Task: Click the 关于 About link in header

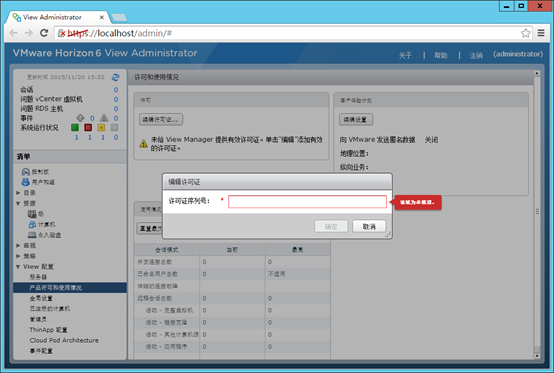Action: click(x=405, y=55)
